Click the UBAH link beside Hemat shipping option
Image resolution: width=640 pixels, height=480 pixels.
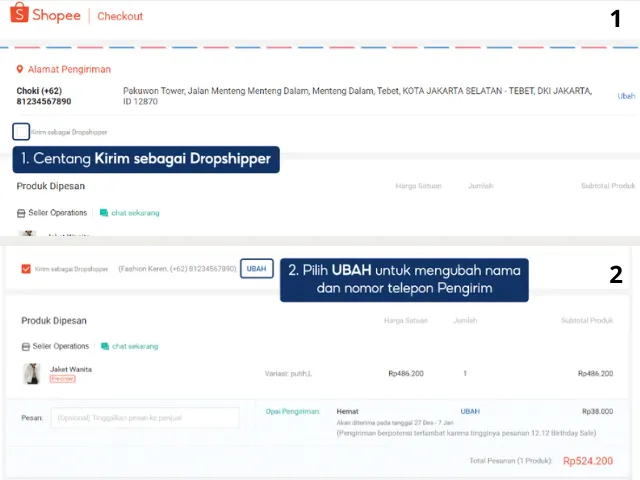pyautogui.click(x=470, y=411)
